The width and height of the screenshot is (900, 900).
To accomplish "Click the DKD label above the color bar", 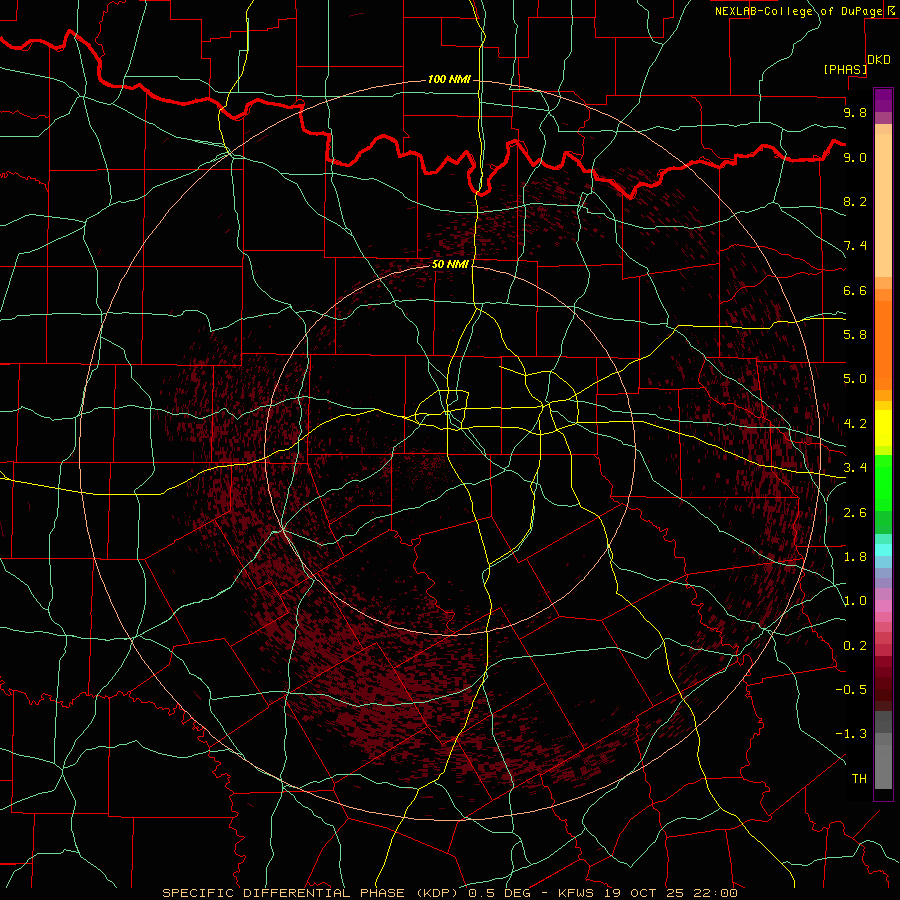I will 879,60.
